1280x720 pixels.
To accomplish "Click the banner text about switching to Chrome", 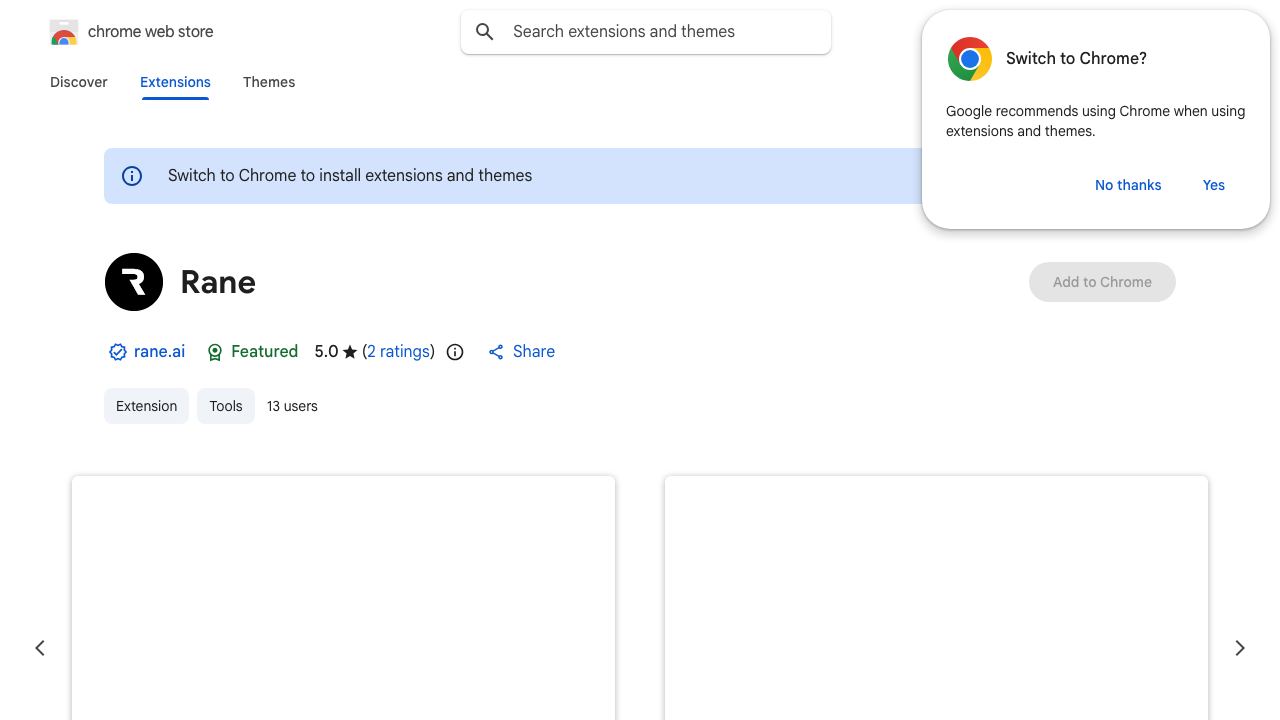I will (350, 176).
